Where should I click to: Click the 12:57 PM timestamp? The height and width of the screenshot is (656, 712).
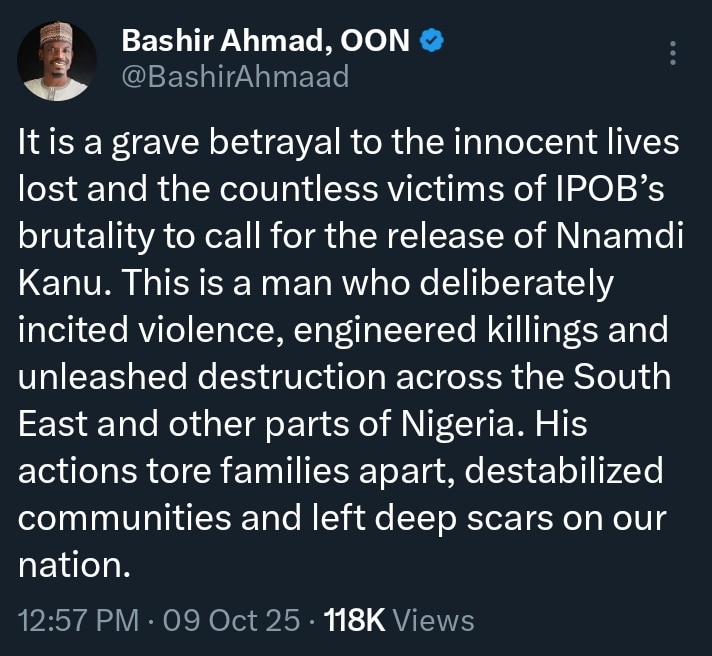(x=79, y=620)
